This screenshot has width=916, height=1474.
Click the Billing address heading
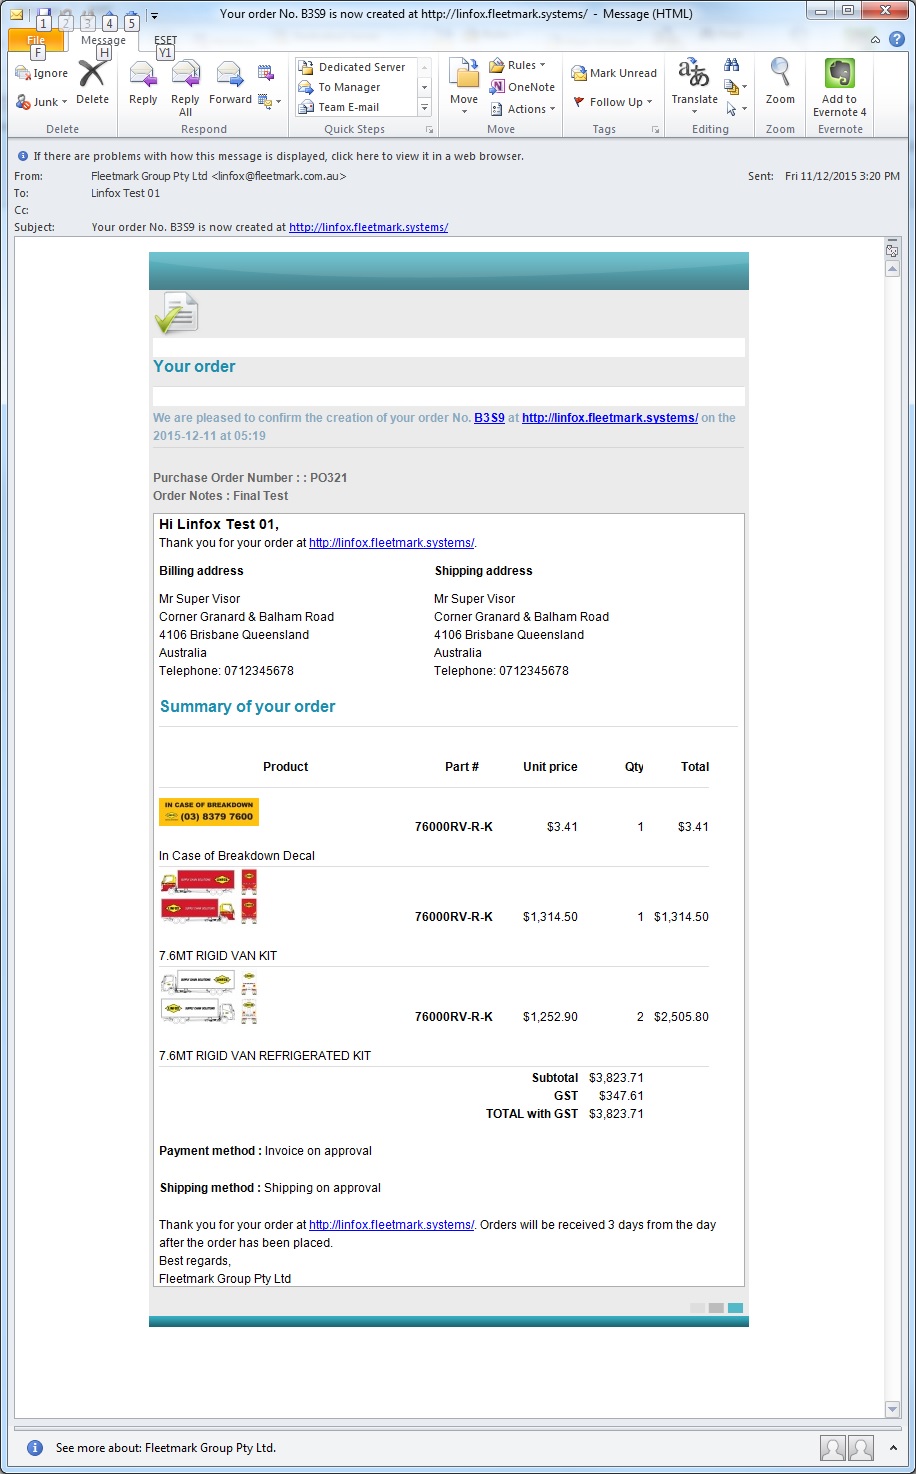pyautogui.click(x=201, y=571)
